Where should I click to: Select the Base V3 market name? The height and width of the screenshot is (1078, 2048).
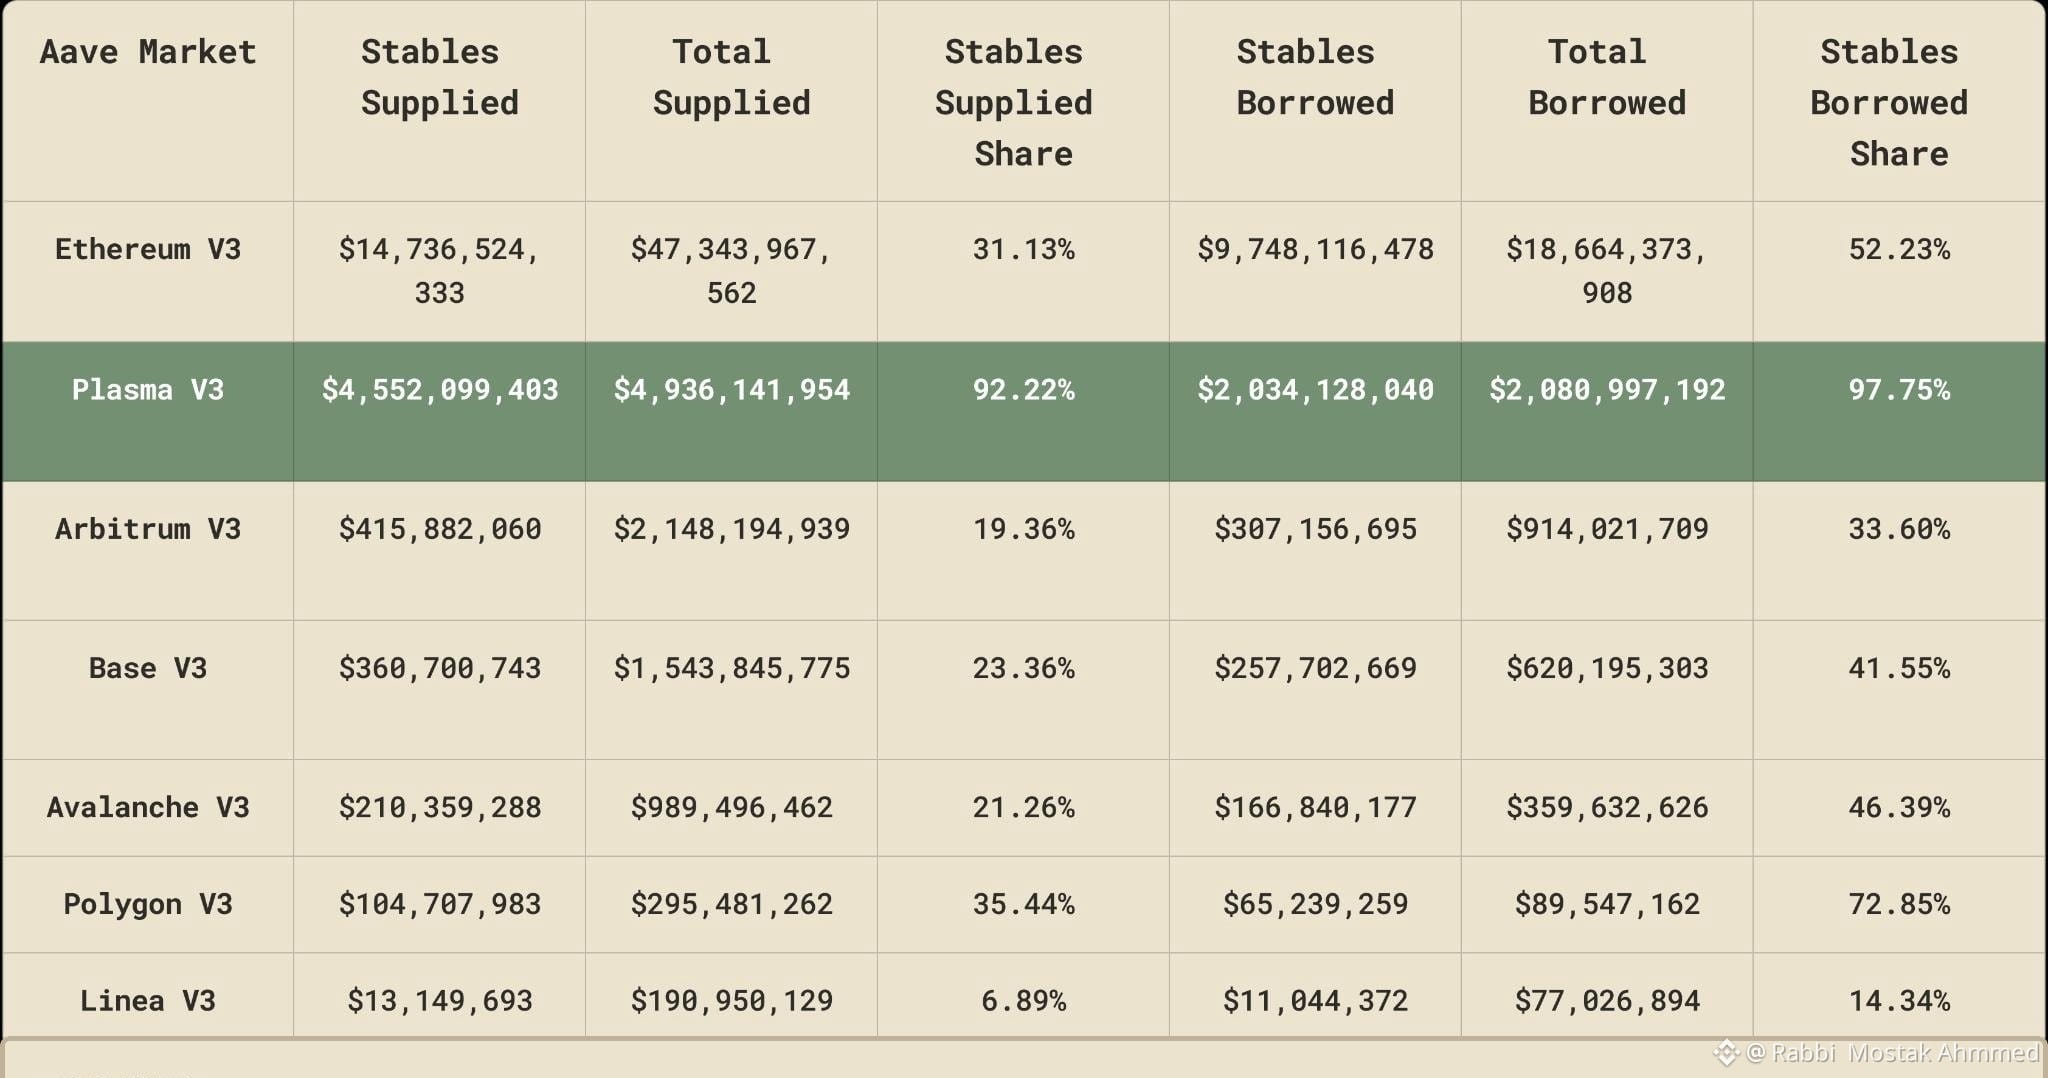tap(148, 668)
